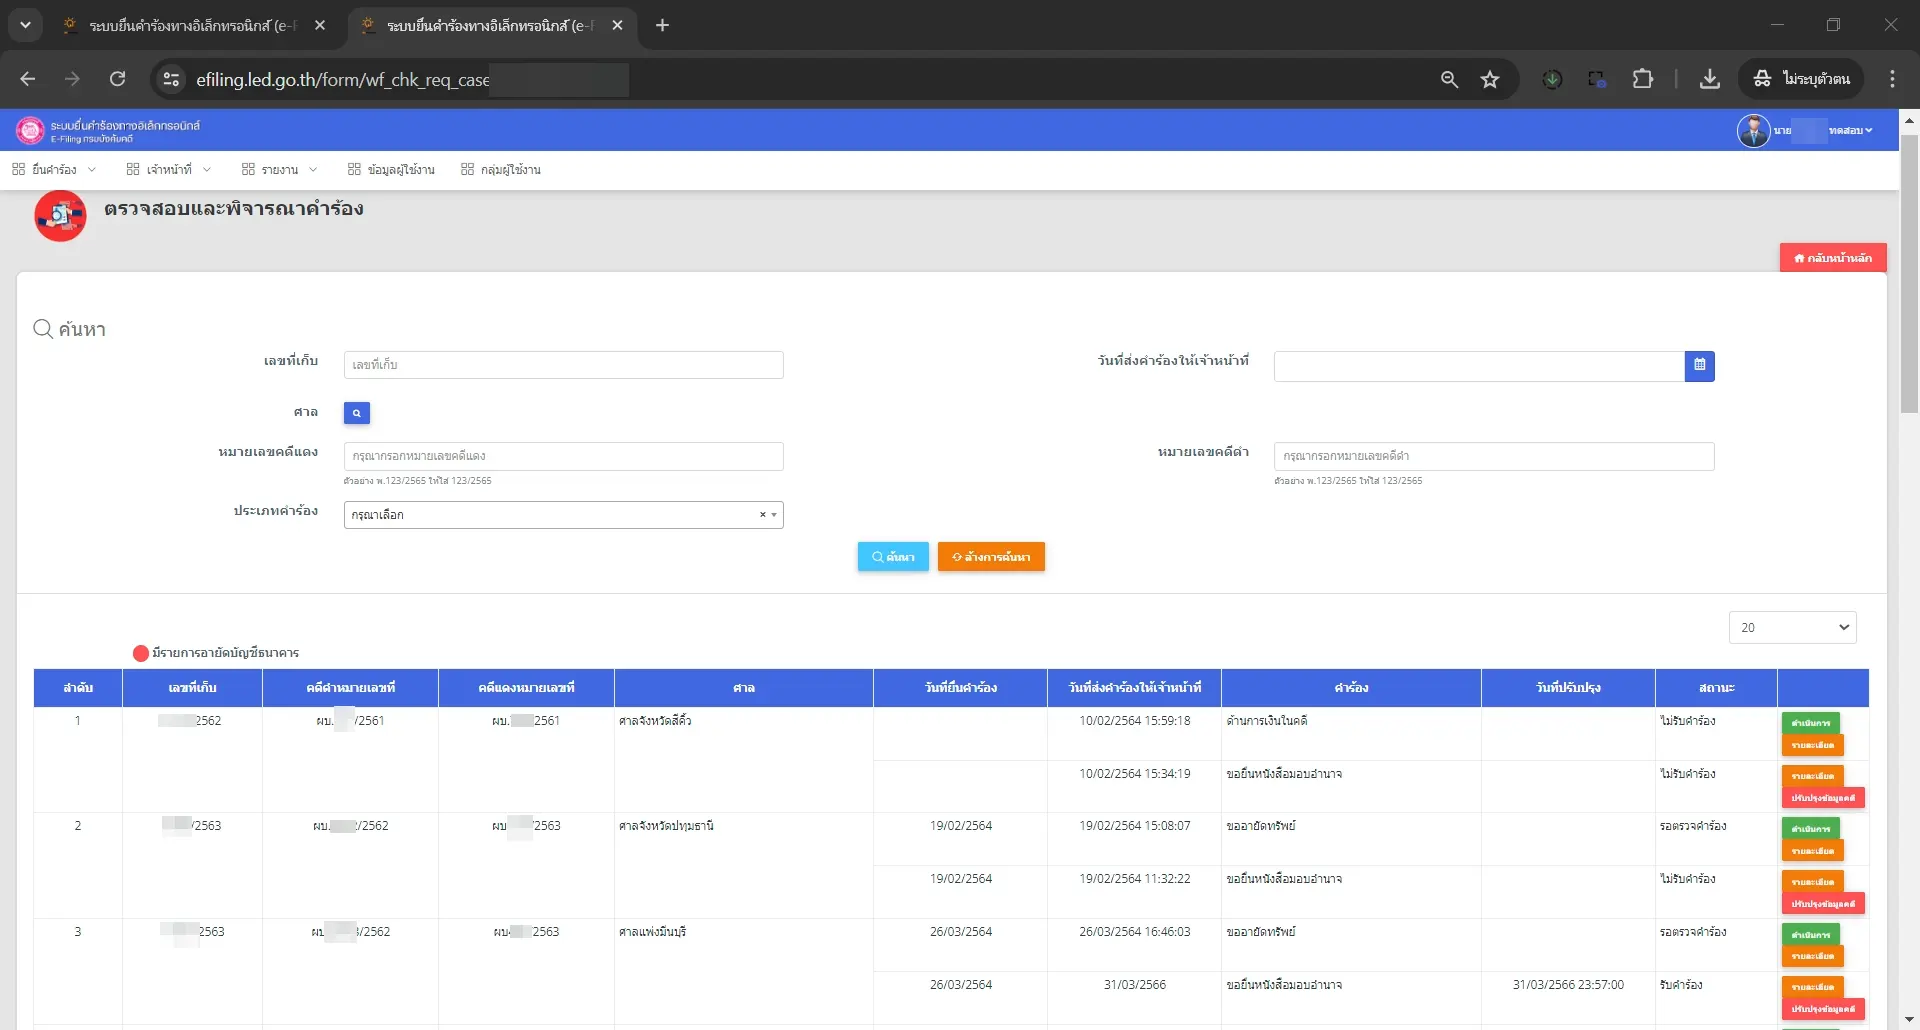Click ดำเนินการ for the 10/02/2564 15:59:18 row
This screenshot has width=1920, height=1030.
(x=1810, y=723)
